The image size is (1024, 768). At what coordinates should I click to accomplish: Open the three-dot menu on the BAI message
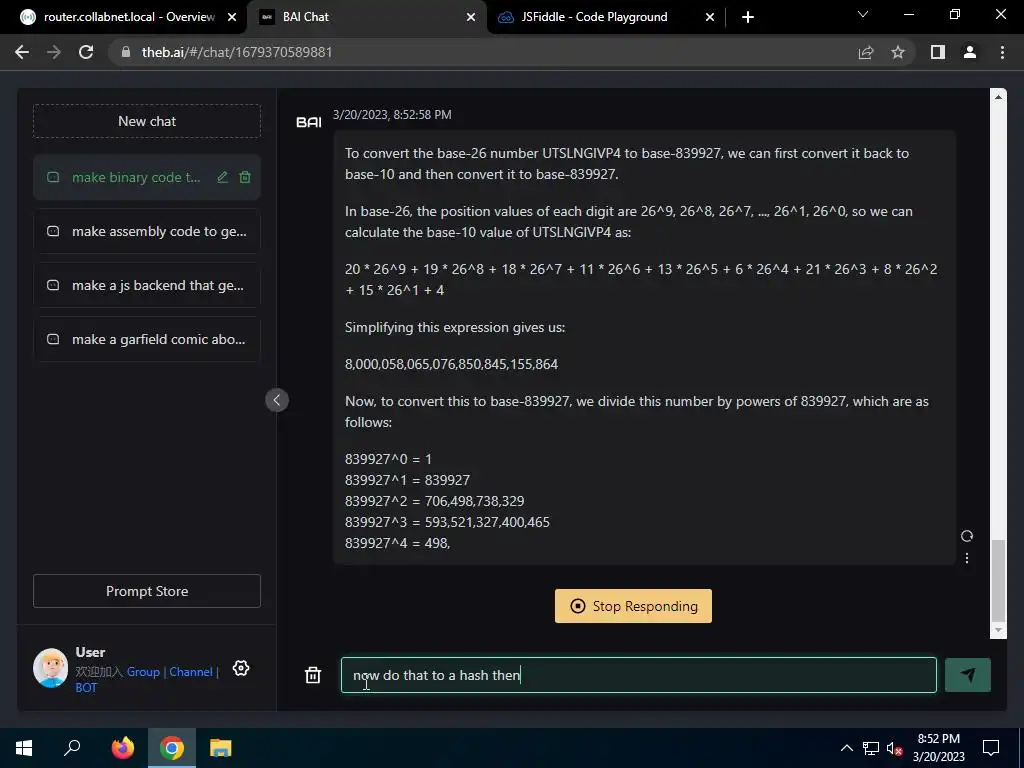click(x=967, y=558)
